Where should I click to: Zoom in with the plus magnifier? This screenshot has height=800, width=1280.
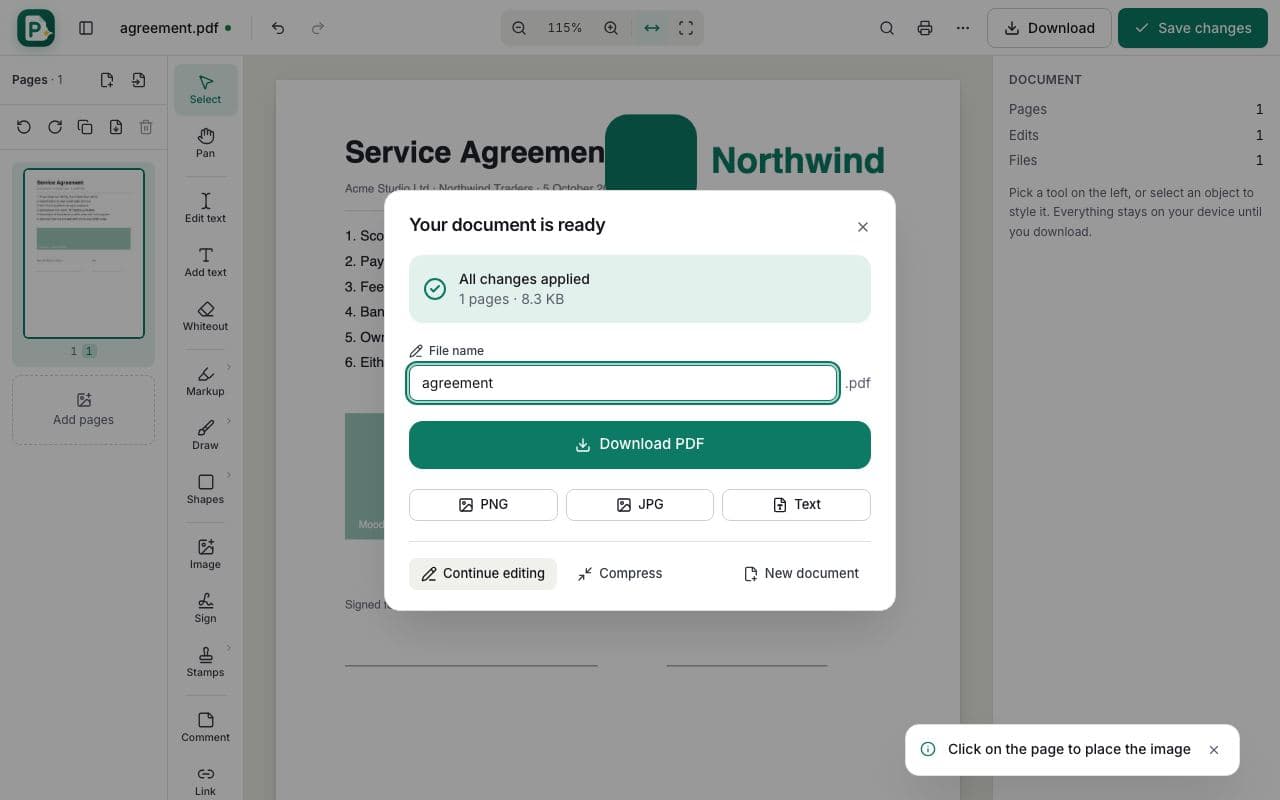tap(611, 28)
